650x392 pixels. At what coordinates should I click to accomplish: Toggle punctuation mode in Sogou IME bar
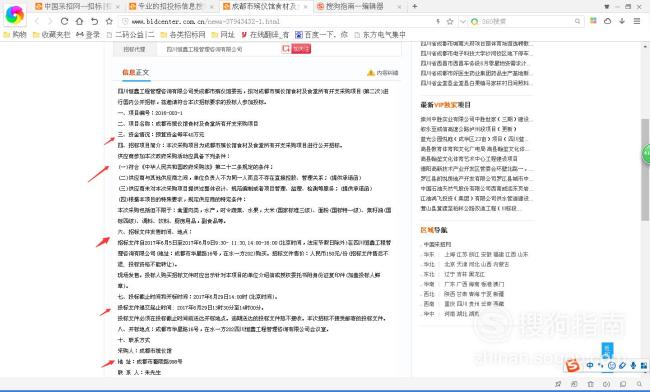click(x=600, y=365)
